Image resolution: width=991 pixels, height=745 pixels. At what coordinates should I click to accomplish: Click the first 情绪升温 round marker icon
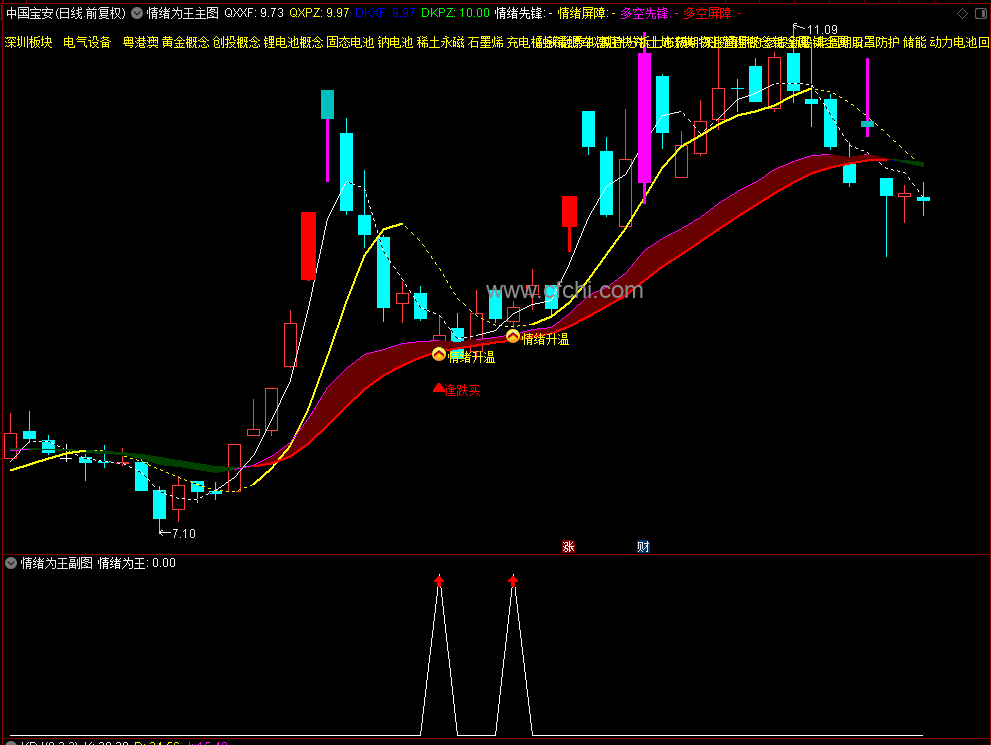point(439,354)
